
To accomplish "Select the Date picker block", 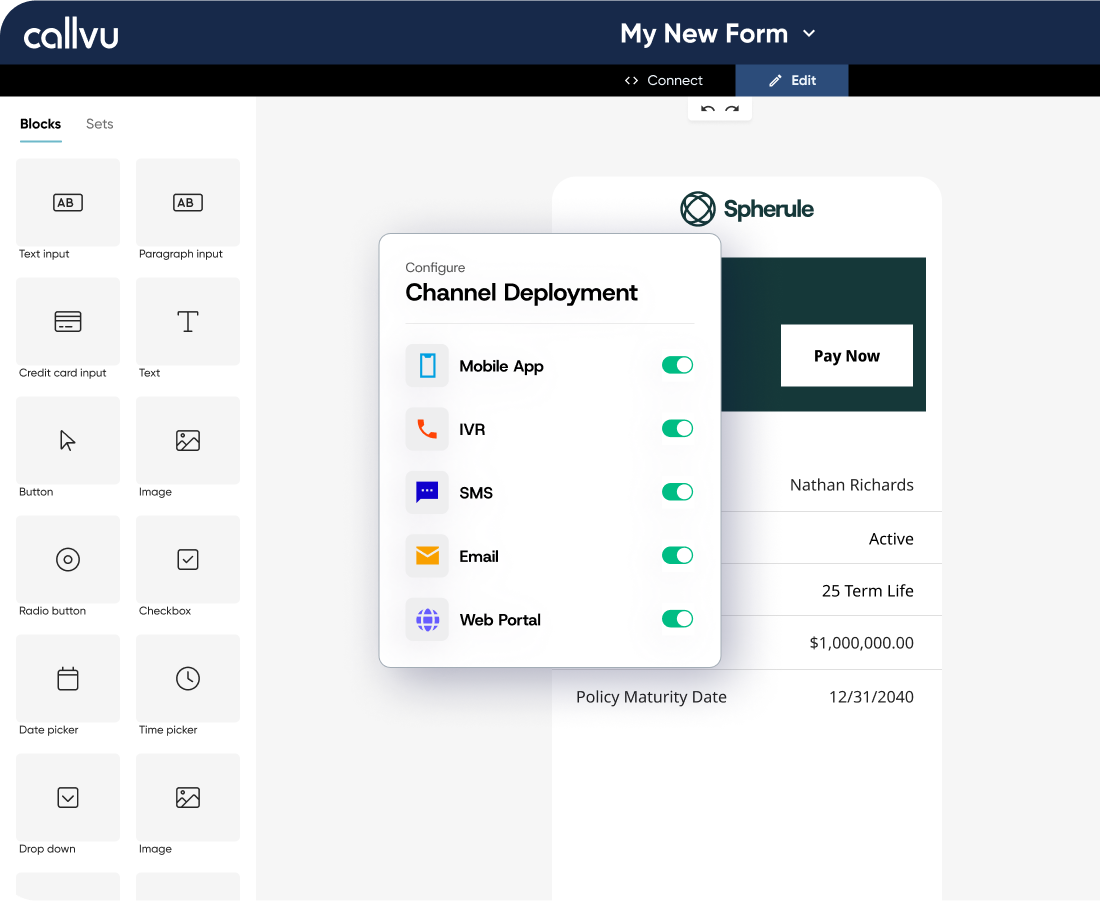I will 67,679.
